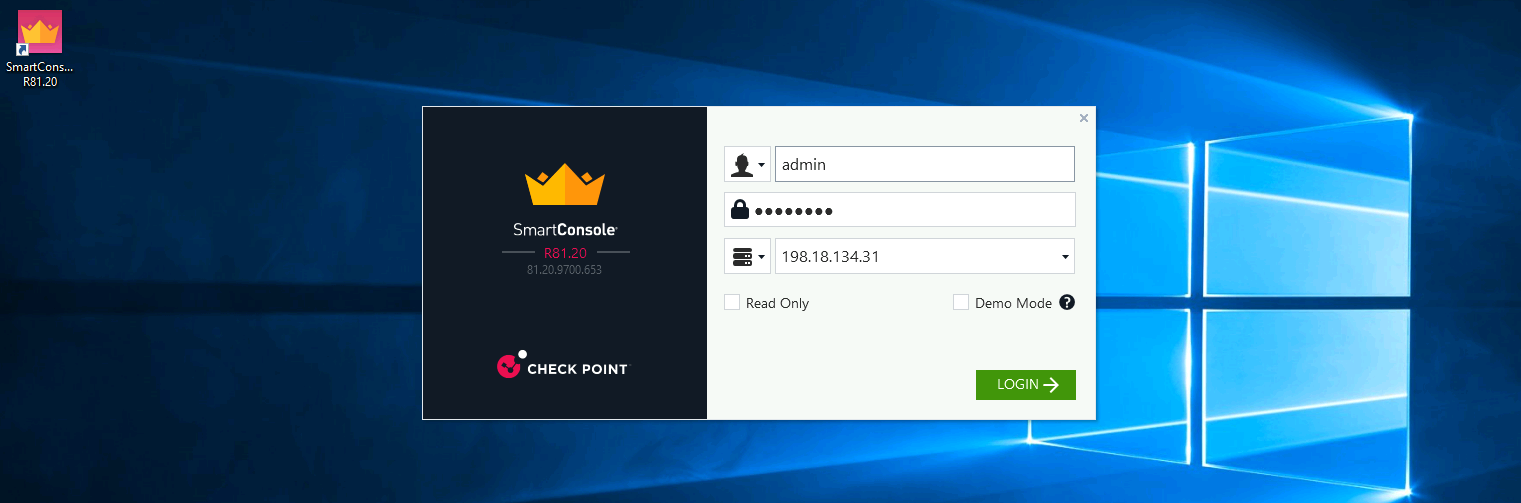Close the SmartConsole login dialog
This screenshot has width=1521, height=503.
pyautogui.click(x=1083, y=118)
